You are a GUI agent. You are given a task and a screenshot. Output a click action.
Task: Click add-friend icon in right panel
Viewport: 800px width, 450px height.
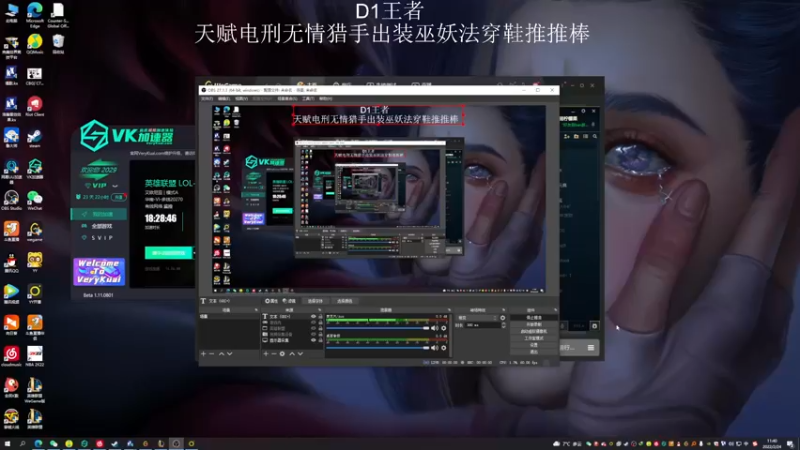(x=567, y=136)
